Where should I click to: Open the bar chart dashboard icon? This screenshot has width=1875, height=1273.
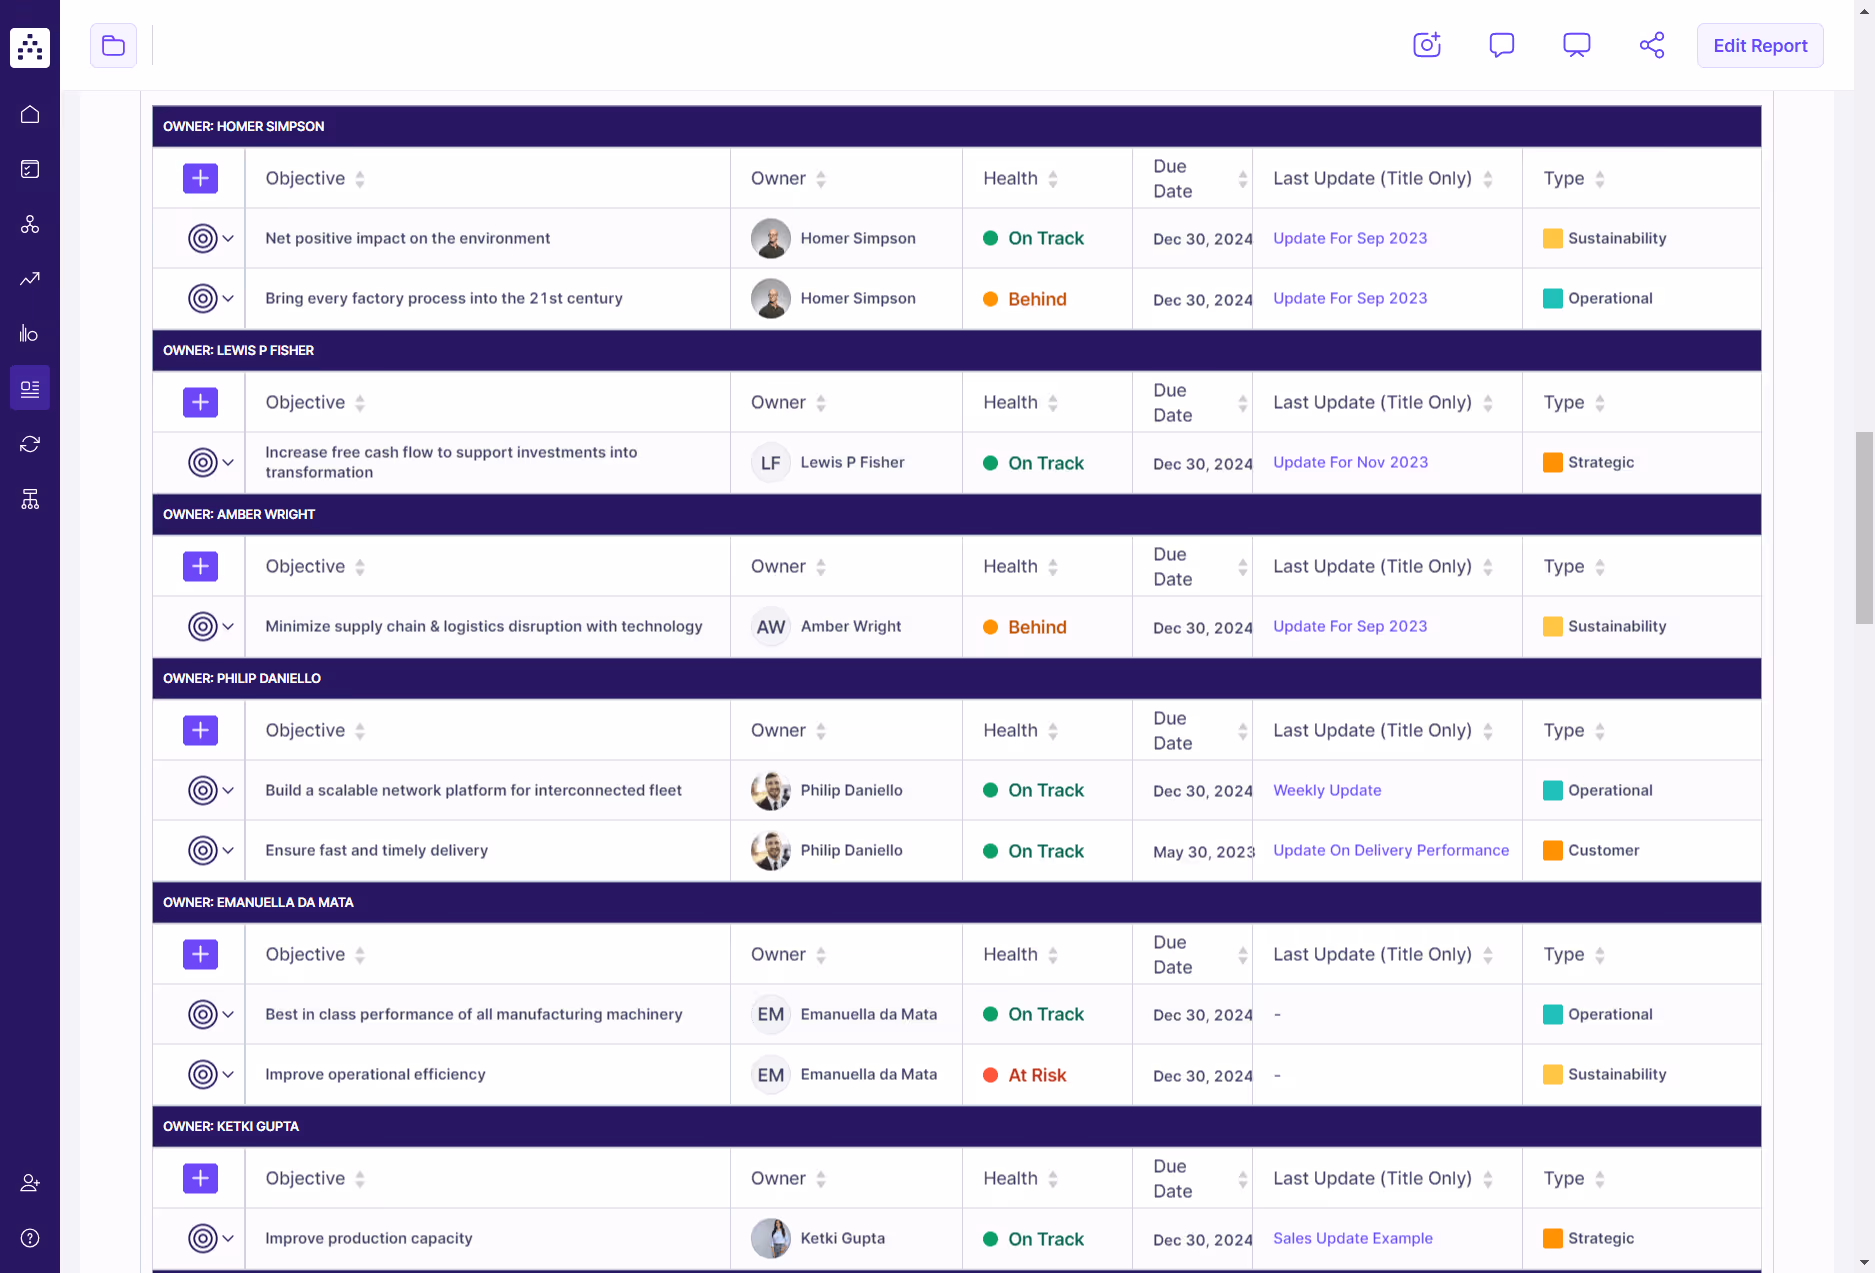click(29, 333)
